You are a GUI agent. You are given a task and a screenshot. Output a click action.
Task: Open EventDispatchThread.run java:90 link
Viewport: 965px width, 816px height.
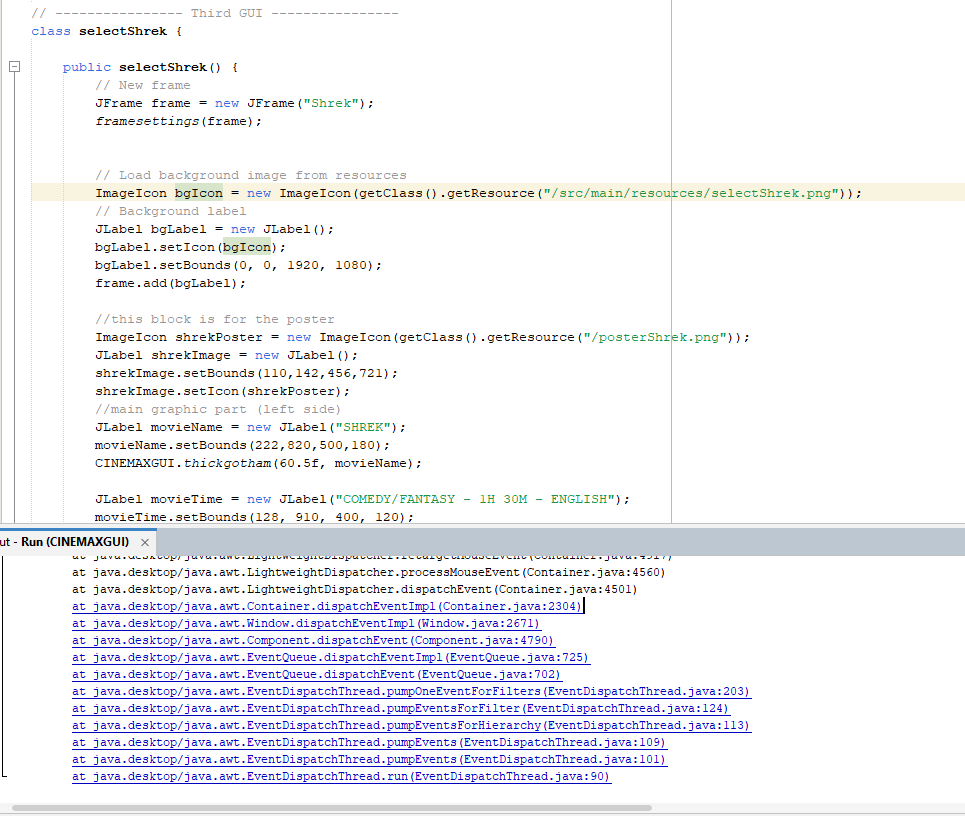(341, 777)
